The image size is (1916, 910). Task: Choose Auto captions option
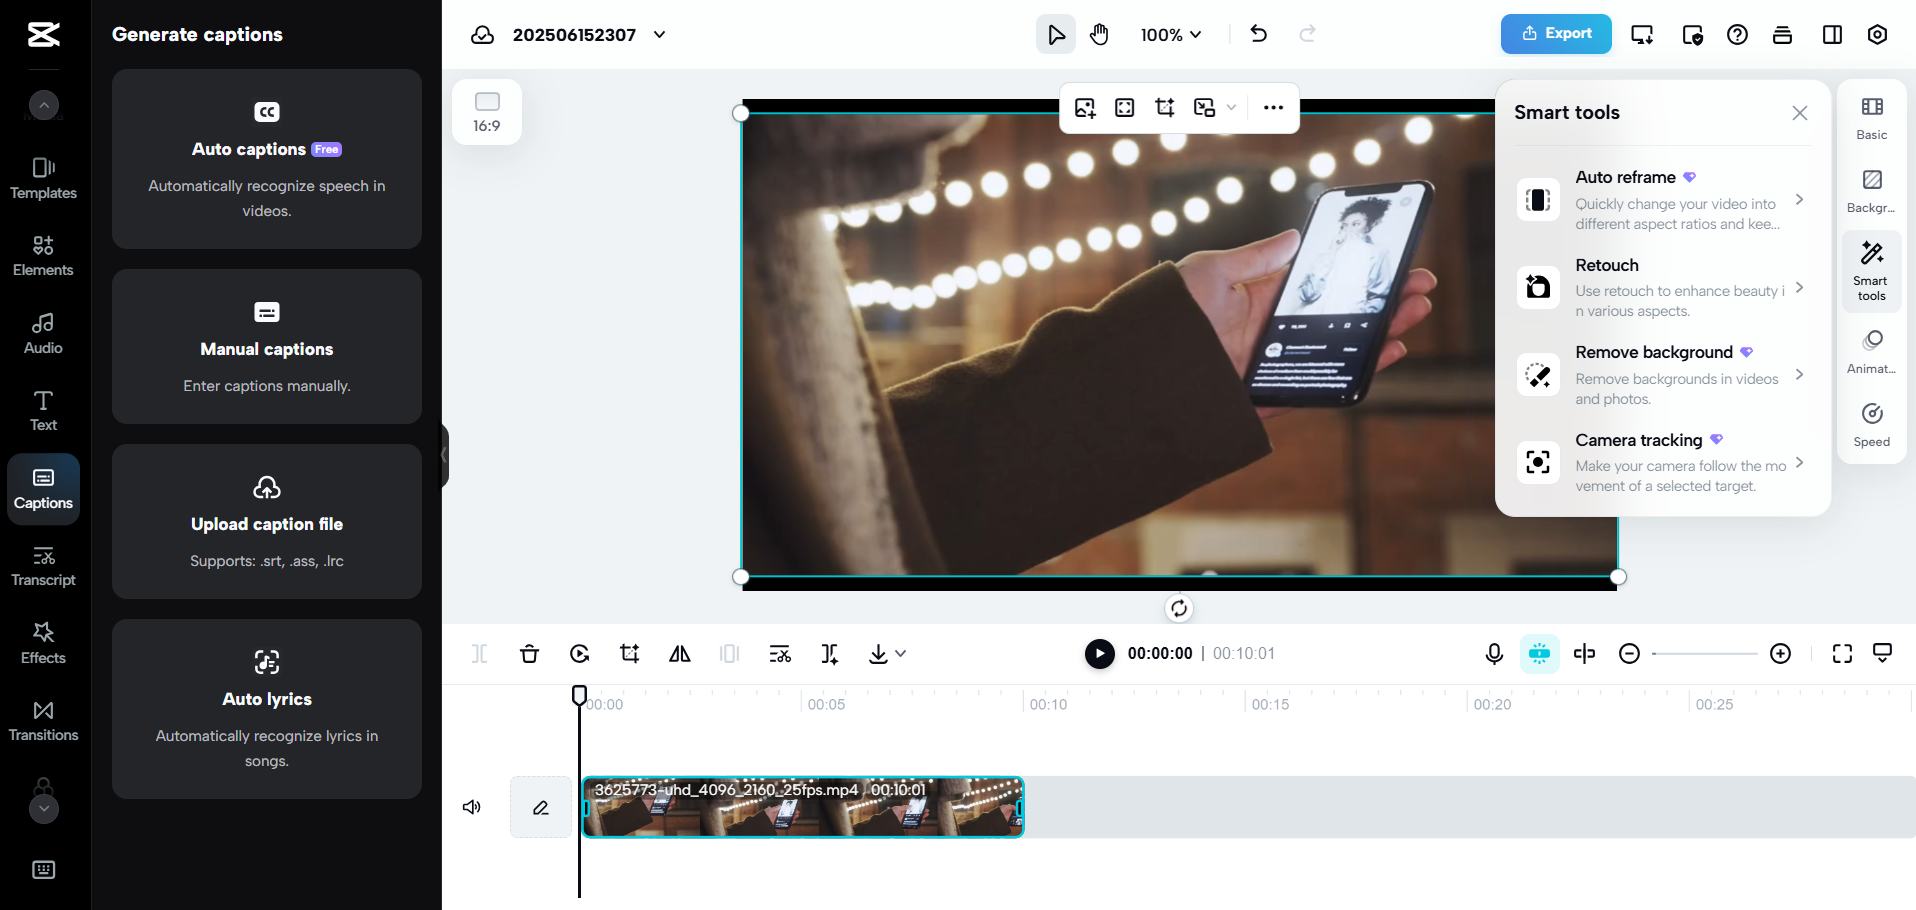pyautogui.click(x=267, y=159)
